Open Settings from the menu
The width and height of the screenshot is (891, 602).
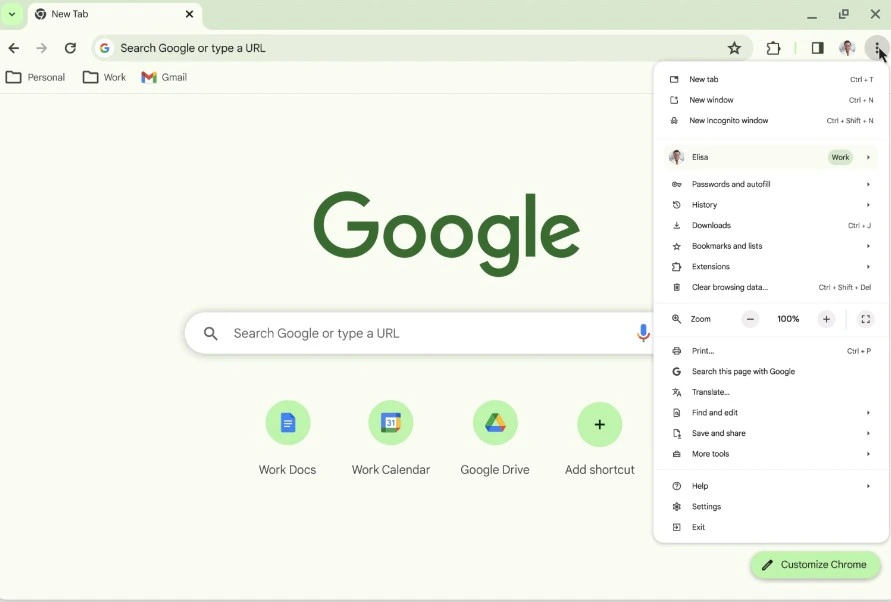click(x=771, y=506)
